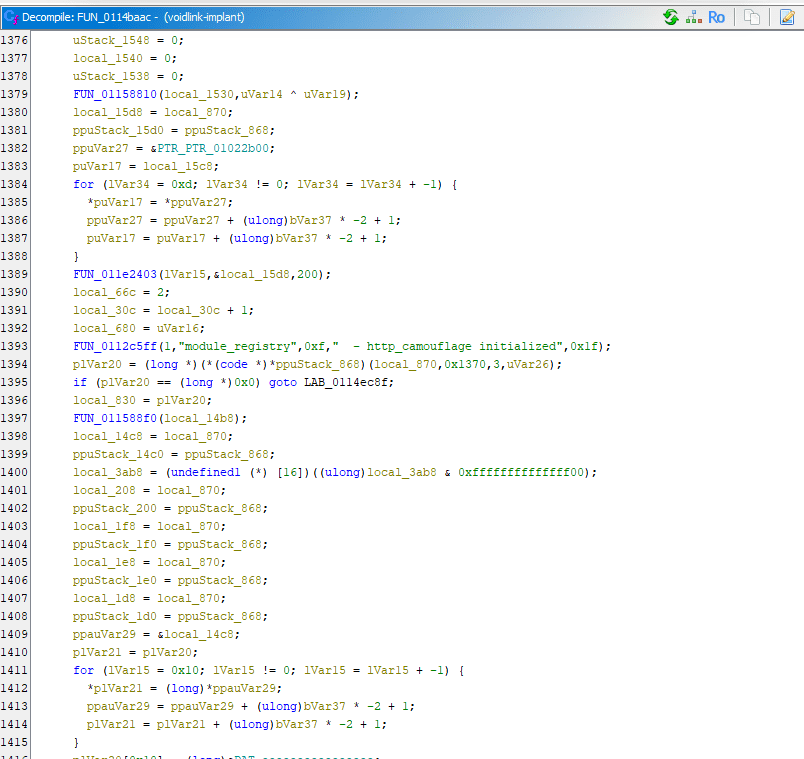Click the green re-decompile refresh icon
Image resolution: width=804 pixels, height=759 pixels.
[671, 17]
